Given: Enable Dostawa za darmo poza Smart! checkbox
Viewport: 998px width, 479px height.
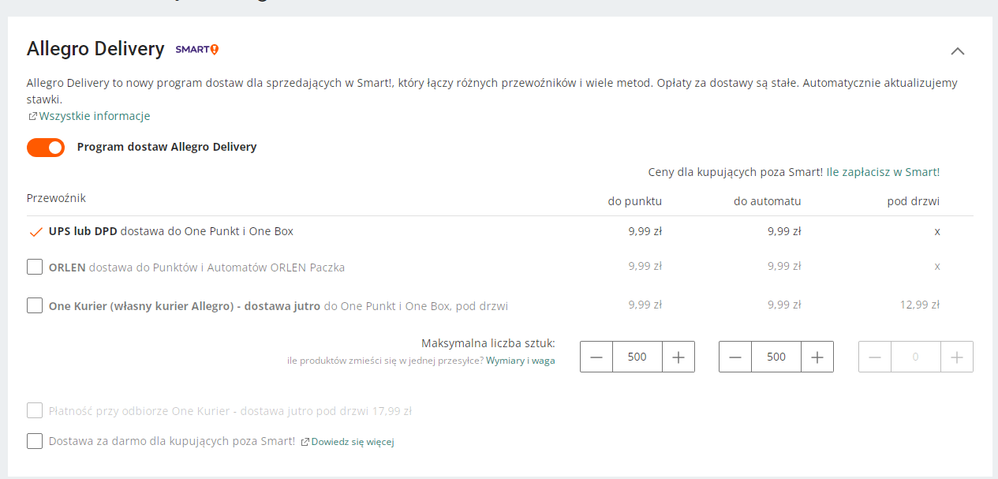Looking at the screenshot, I should coord(35,440).
